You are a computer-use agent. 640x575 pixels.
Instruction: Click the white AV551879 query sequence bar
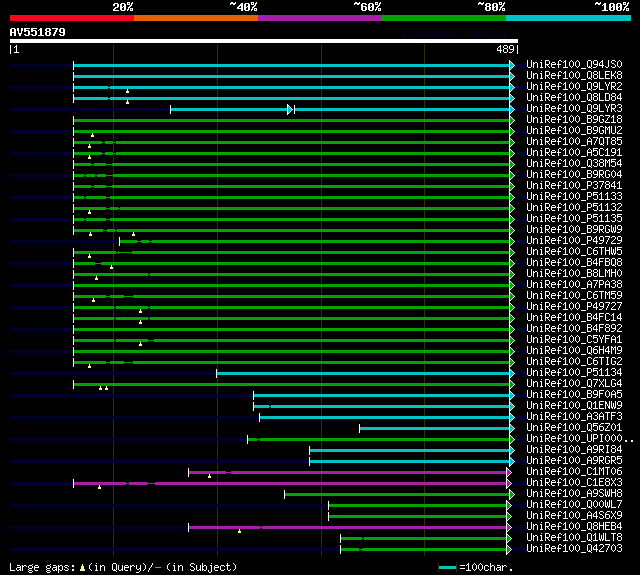click(264, 41)
